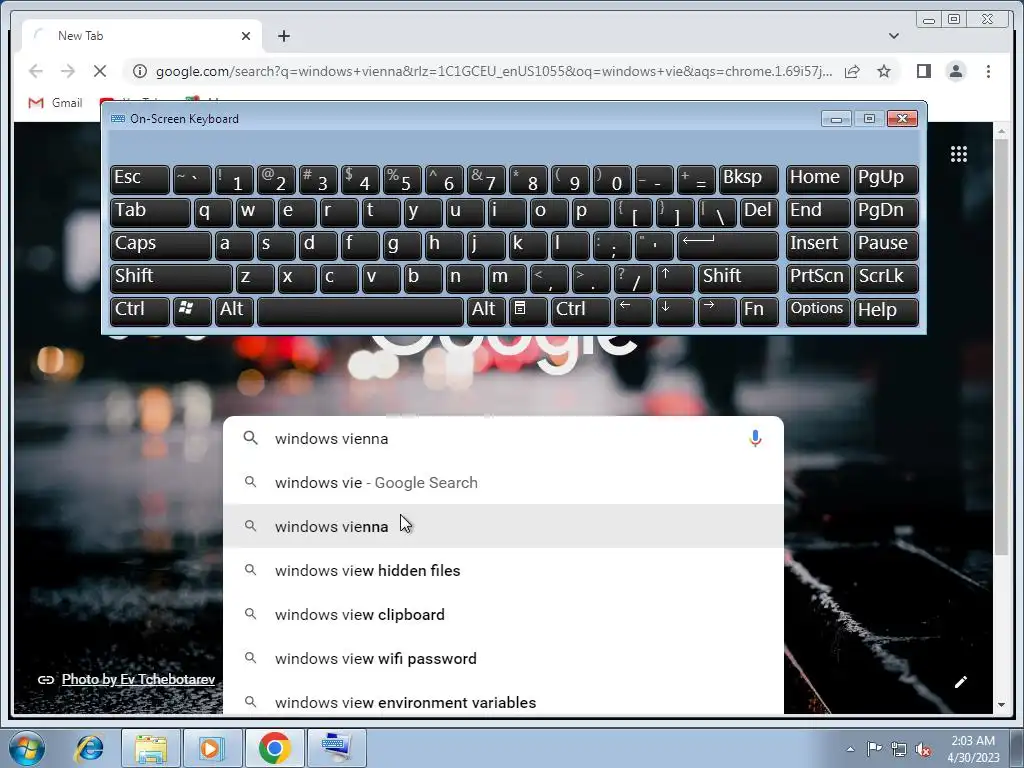The image size is (1024, 768).
Task: Toggle left Ctrl key on On-Screen Keyboard
Action: (x=140, y=311)
